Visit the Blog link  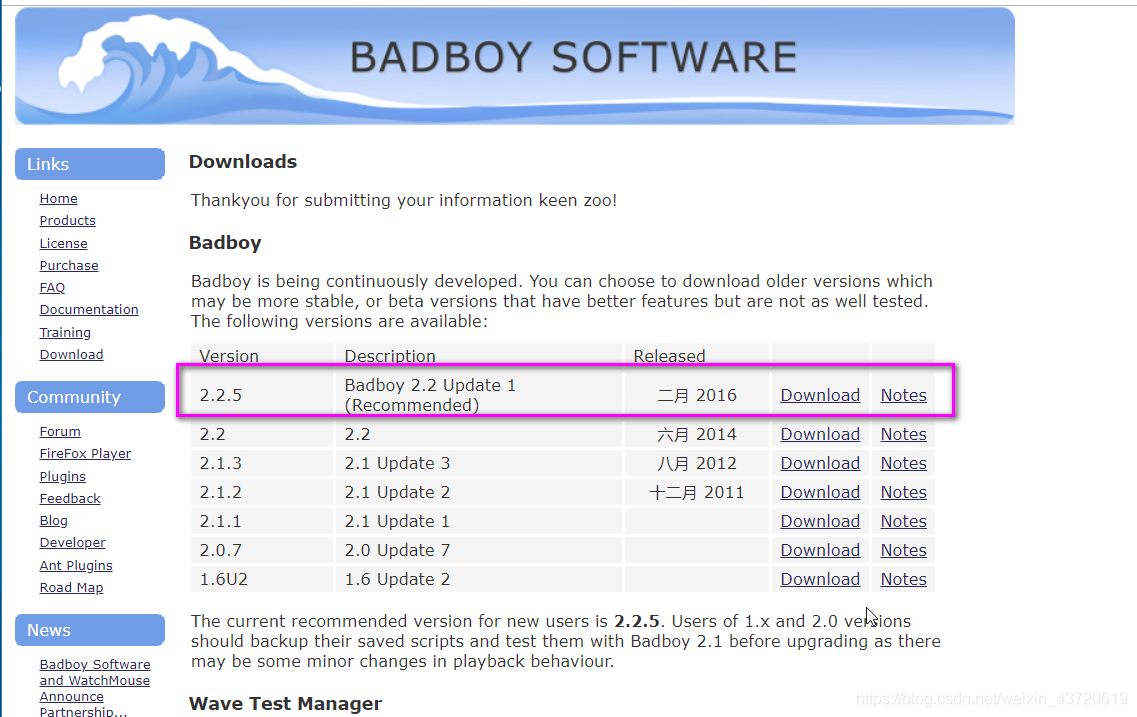point(54,521)
